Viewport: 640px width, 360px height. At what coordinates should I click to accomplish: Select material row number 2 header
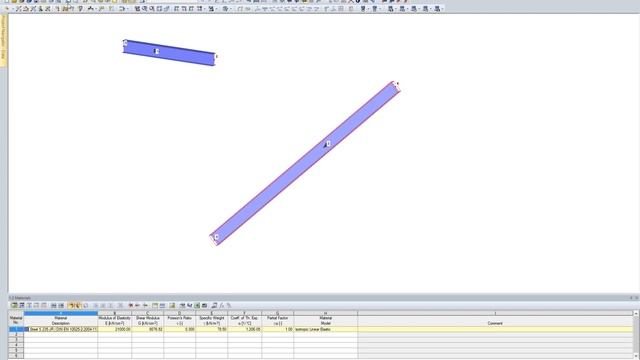pyautogui.click(x=16, y=334)
